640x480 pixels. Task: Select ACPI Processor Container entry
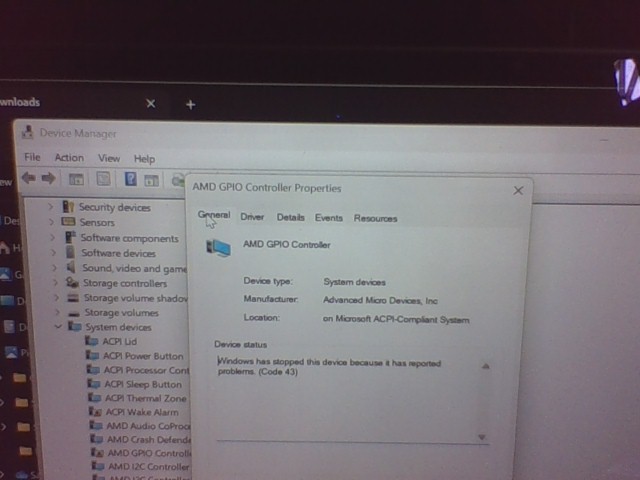147,370
